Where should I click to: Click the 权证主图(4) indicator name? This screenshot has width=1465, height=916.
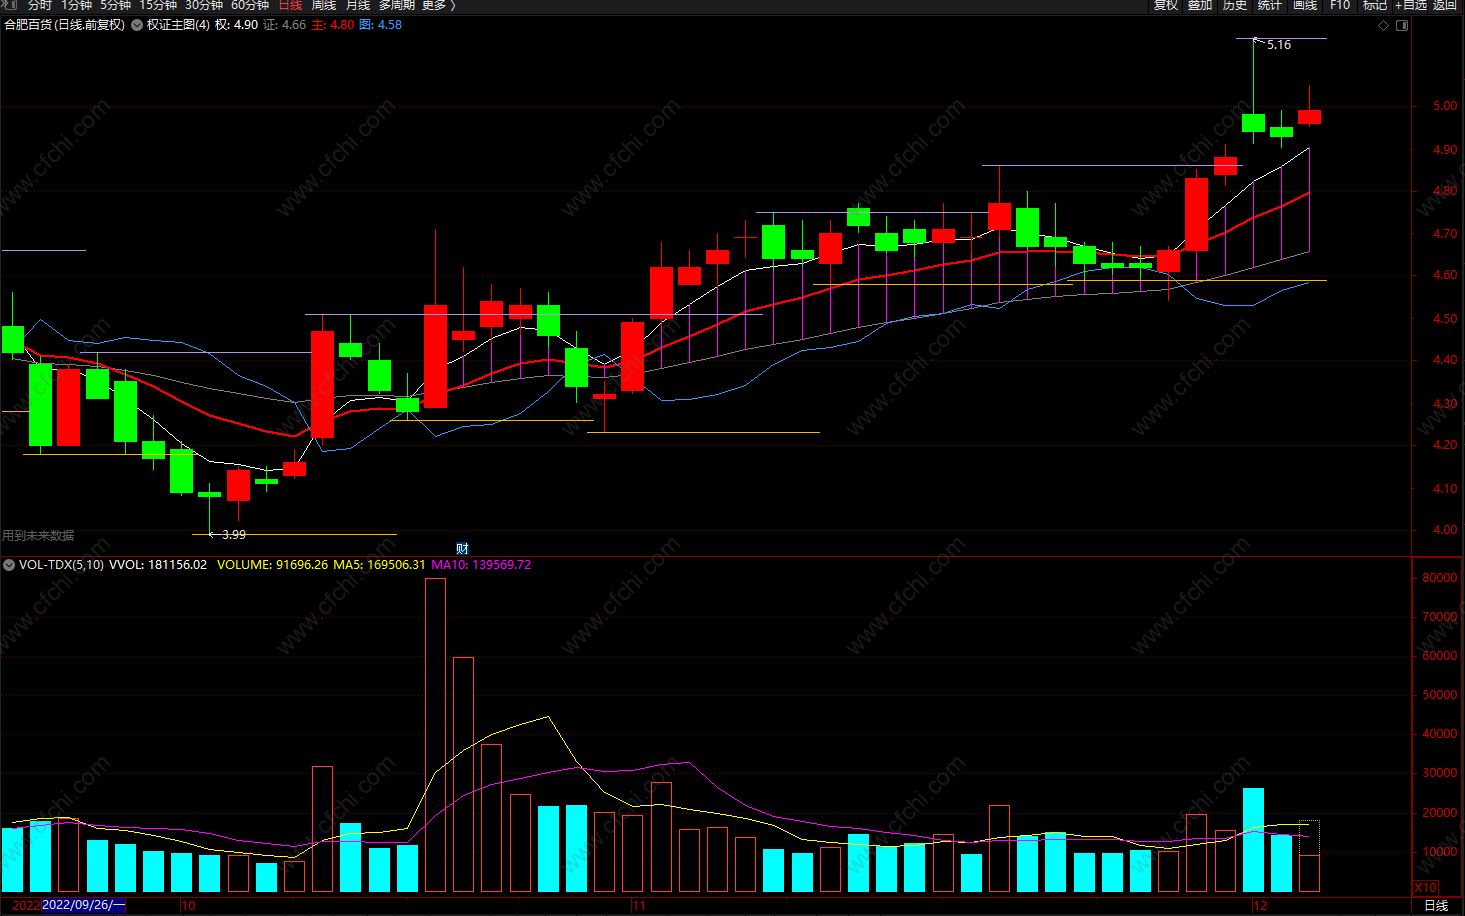click(178, 25)
